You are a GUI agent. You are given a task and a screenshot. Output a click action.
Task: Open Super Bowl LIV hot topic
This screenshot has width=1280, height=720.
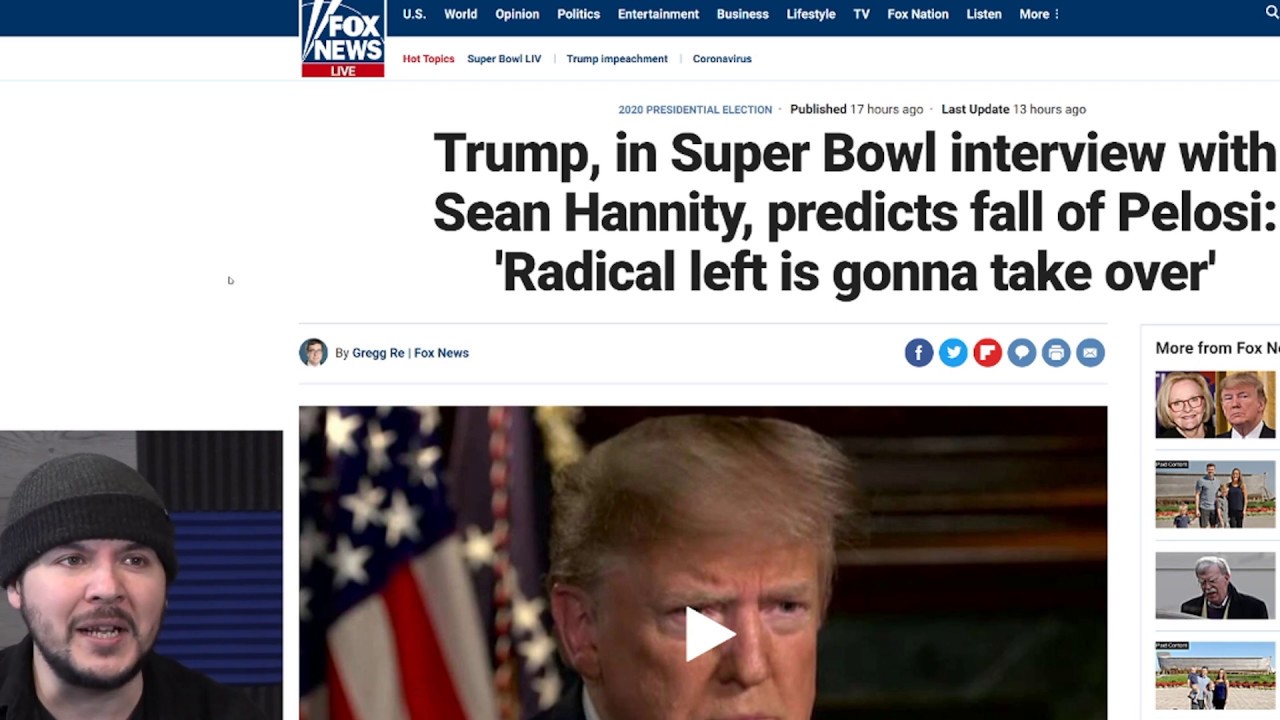pos(504,59)
